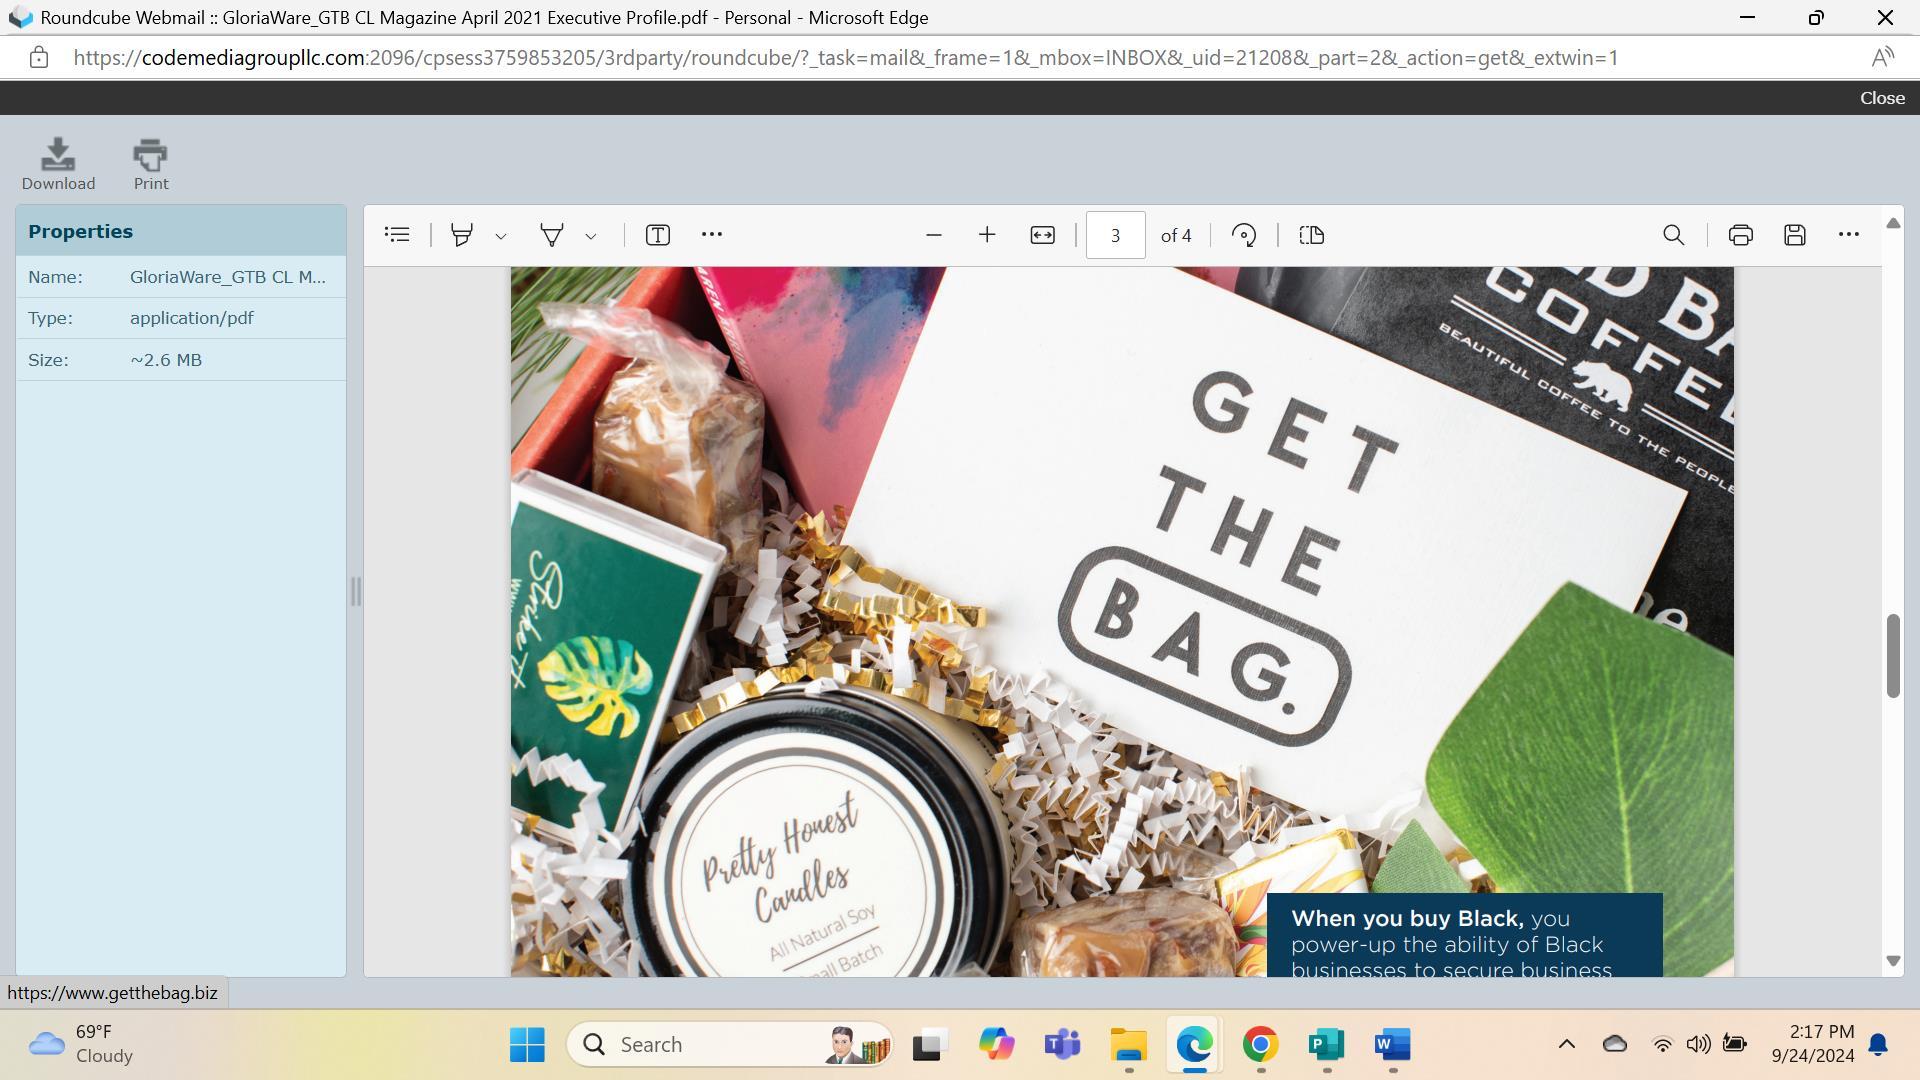The height and width of the screenshot is (1080, 1920).
Task: Open more tools ellipsis after text tool
Action: (711, 235)
